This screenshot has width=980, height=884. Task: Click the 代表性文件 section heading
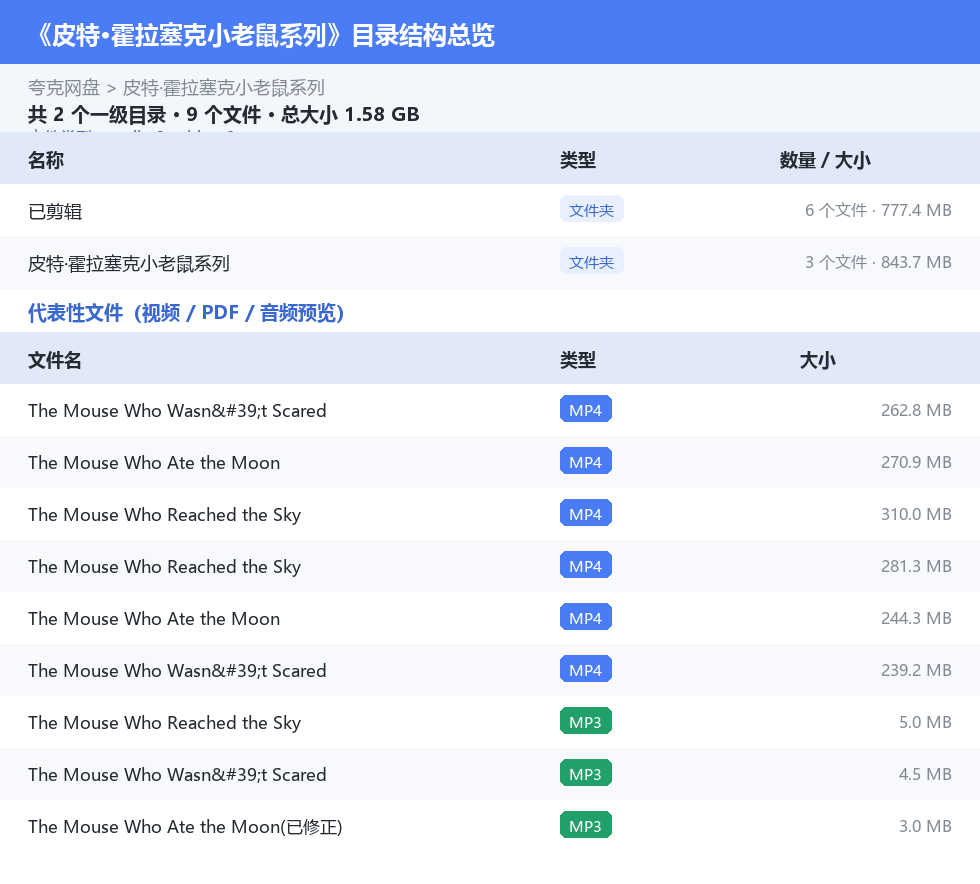point(186,313)
